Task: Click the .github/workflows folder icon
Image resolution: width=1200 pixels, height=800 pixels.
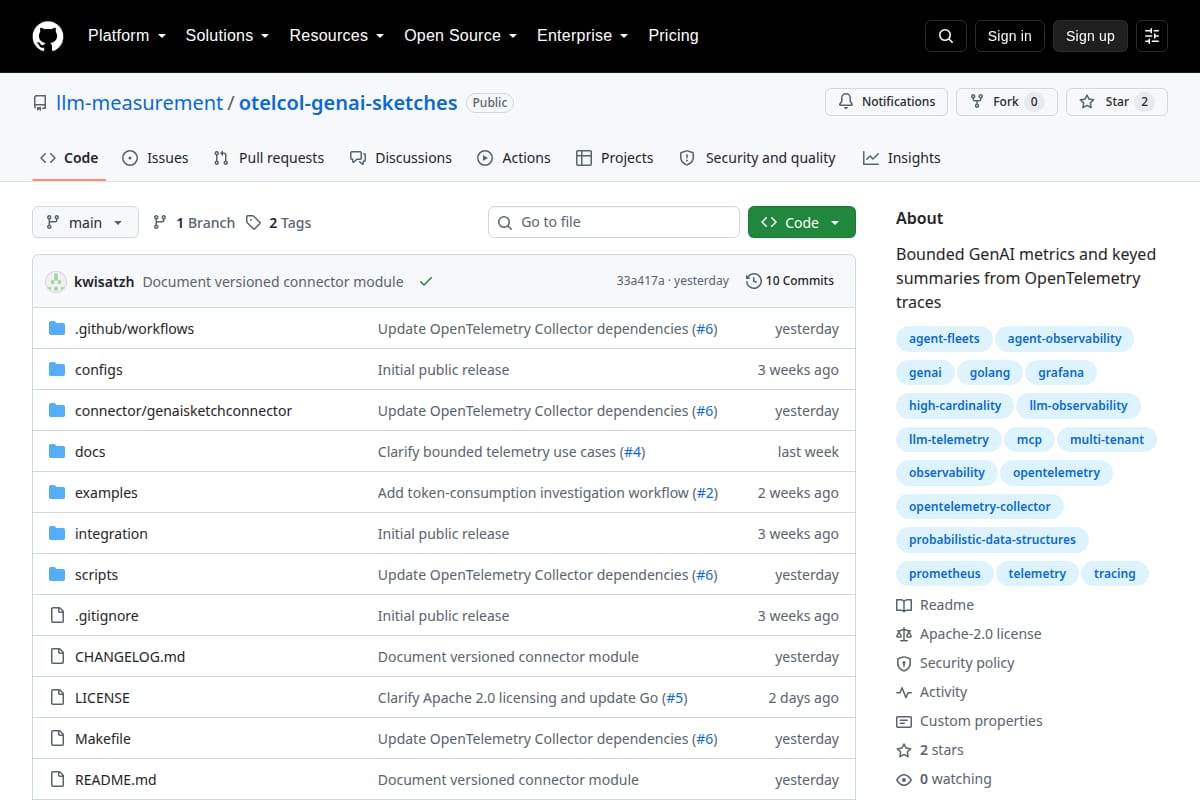Action: (x=57, y=329)
